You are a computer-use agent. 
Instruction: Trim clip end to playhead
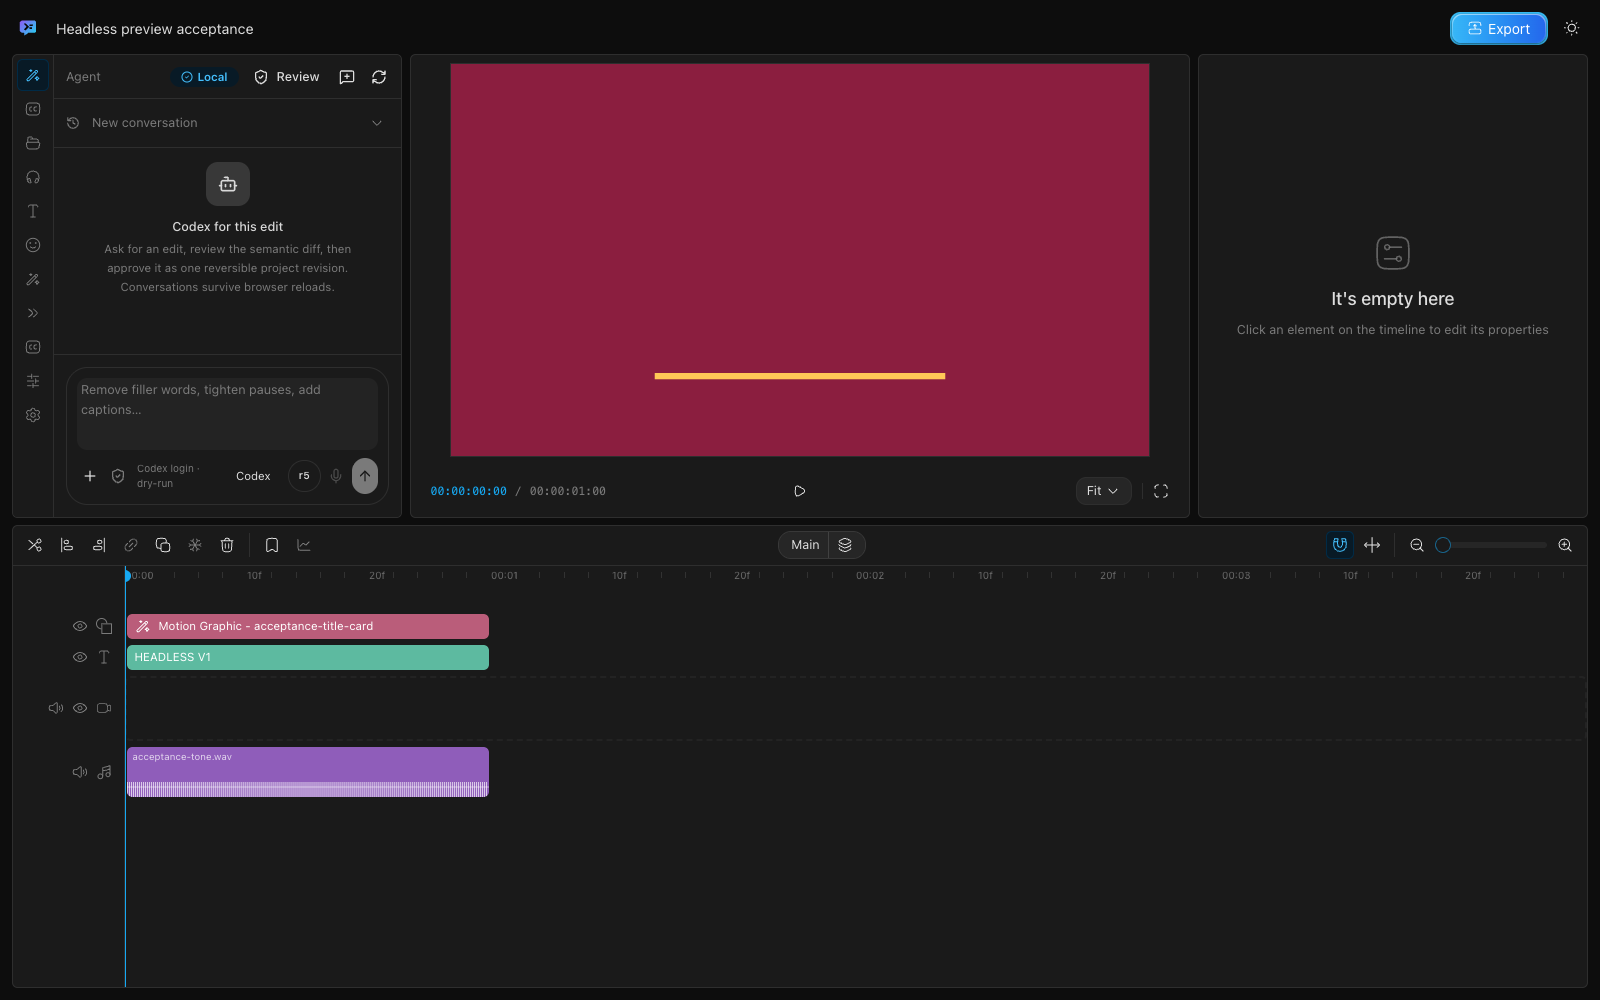click(99, 545)
